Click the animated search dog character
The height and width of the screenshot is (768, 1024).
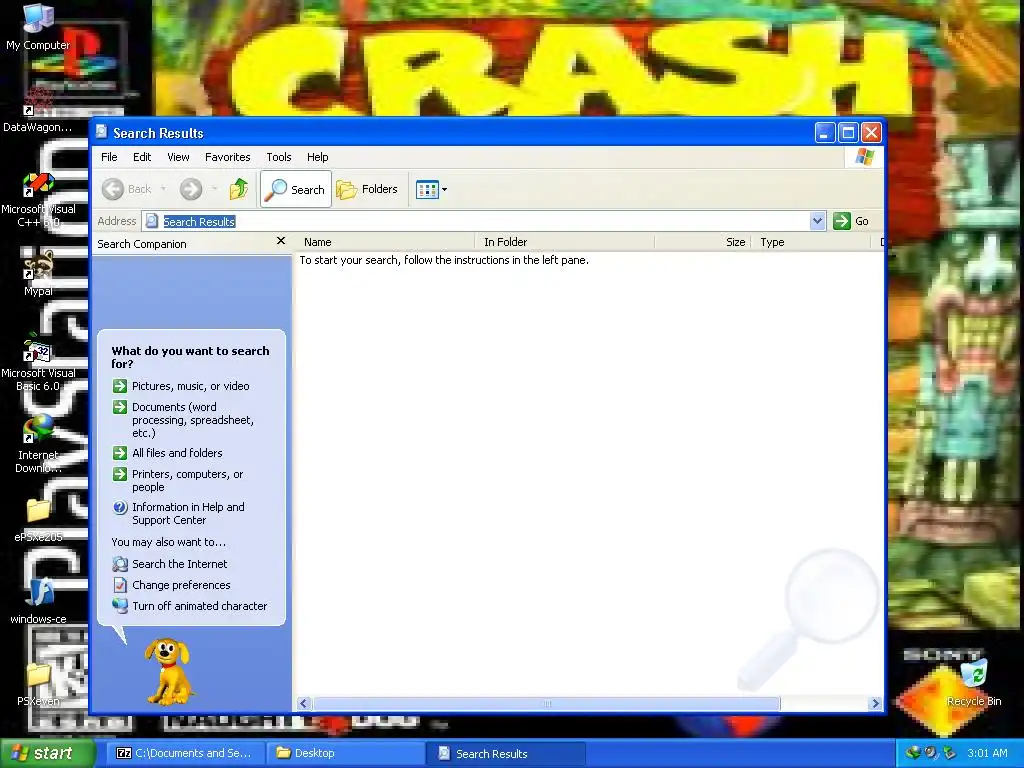[168, 671]
